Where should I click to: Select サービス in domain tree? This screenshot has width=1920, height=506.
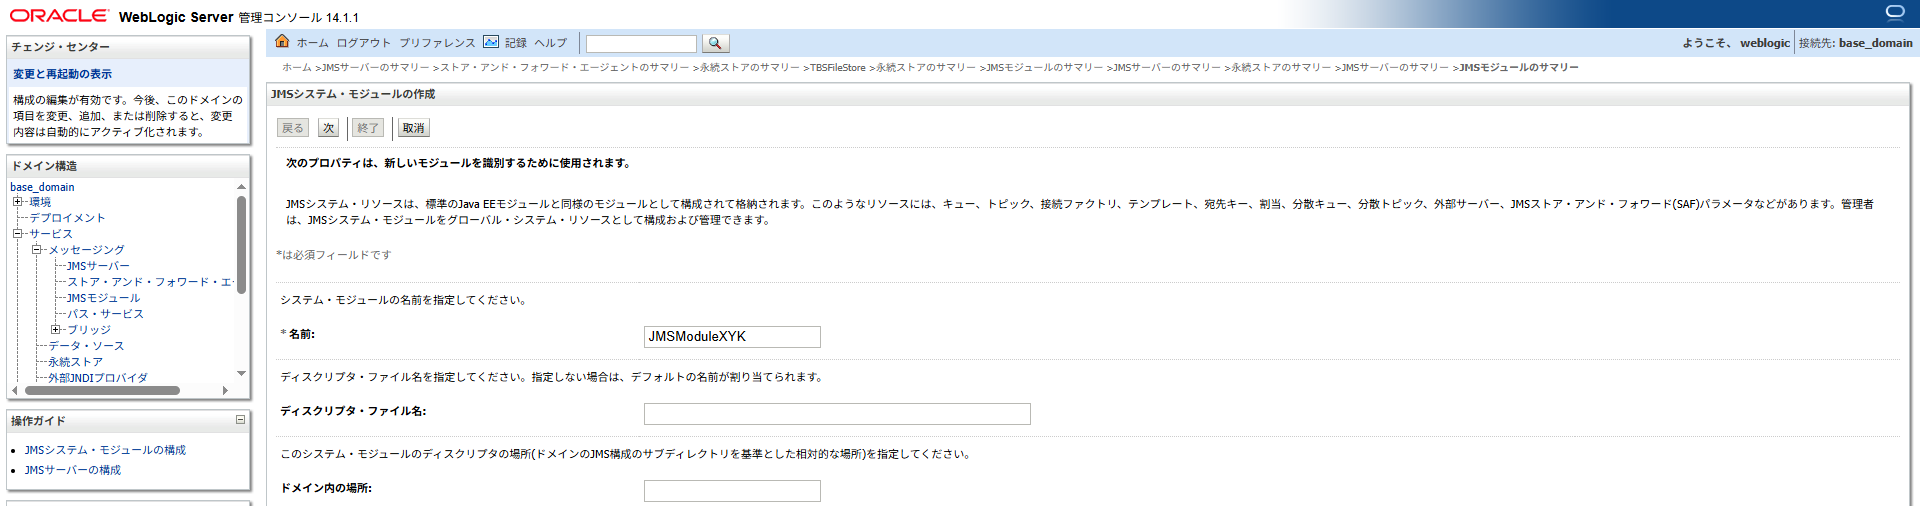51,234
